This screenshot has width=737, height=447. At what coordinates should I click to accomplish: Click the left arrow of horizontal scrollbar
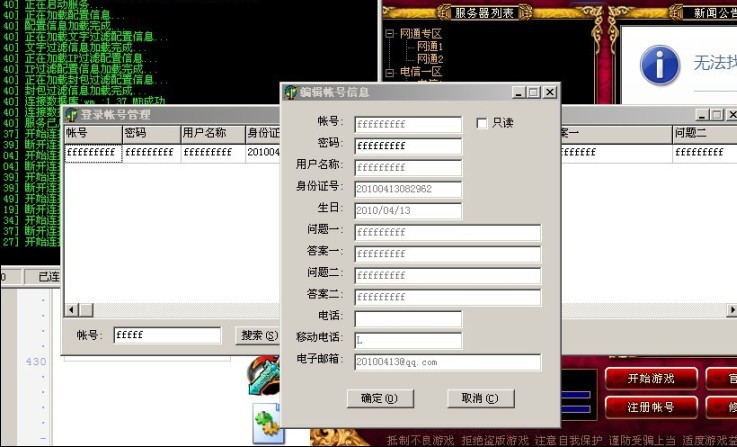click(71, 309)
